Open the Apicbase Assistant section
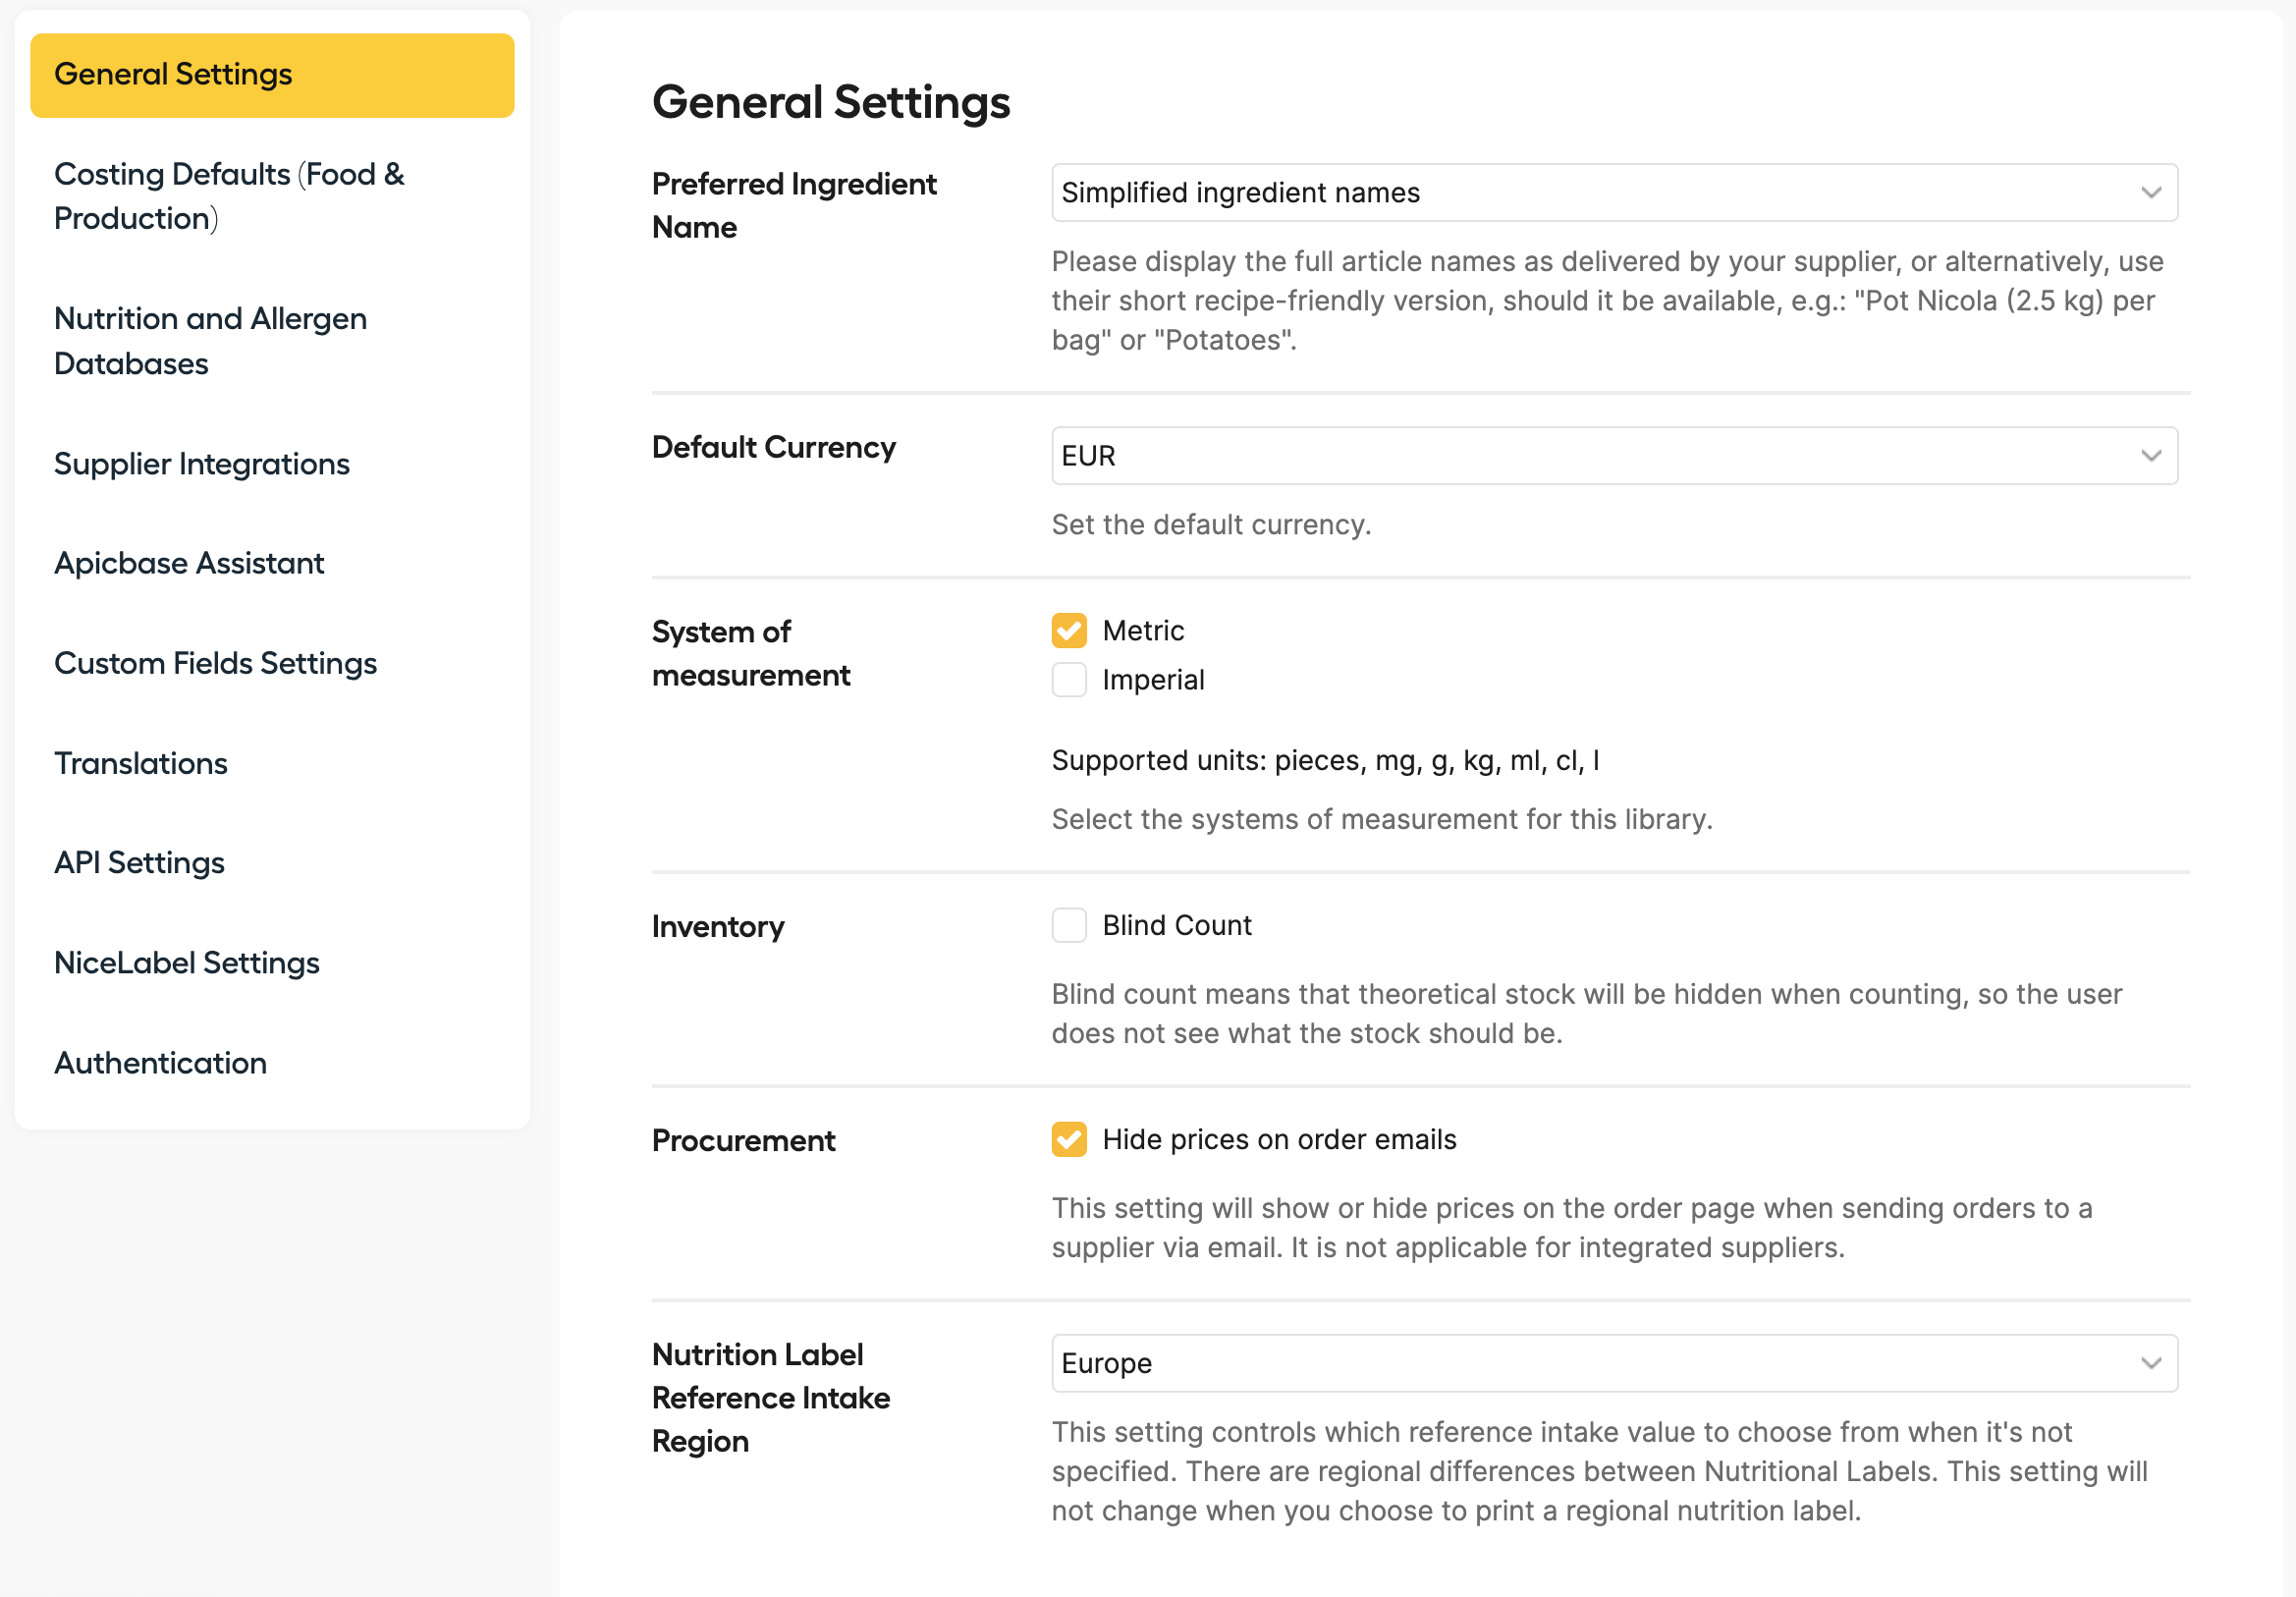Viewport: 2296px width, 1597px height. pos(189,563)
